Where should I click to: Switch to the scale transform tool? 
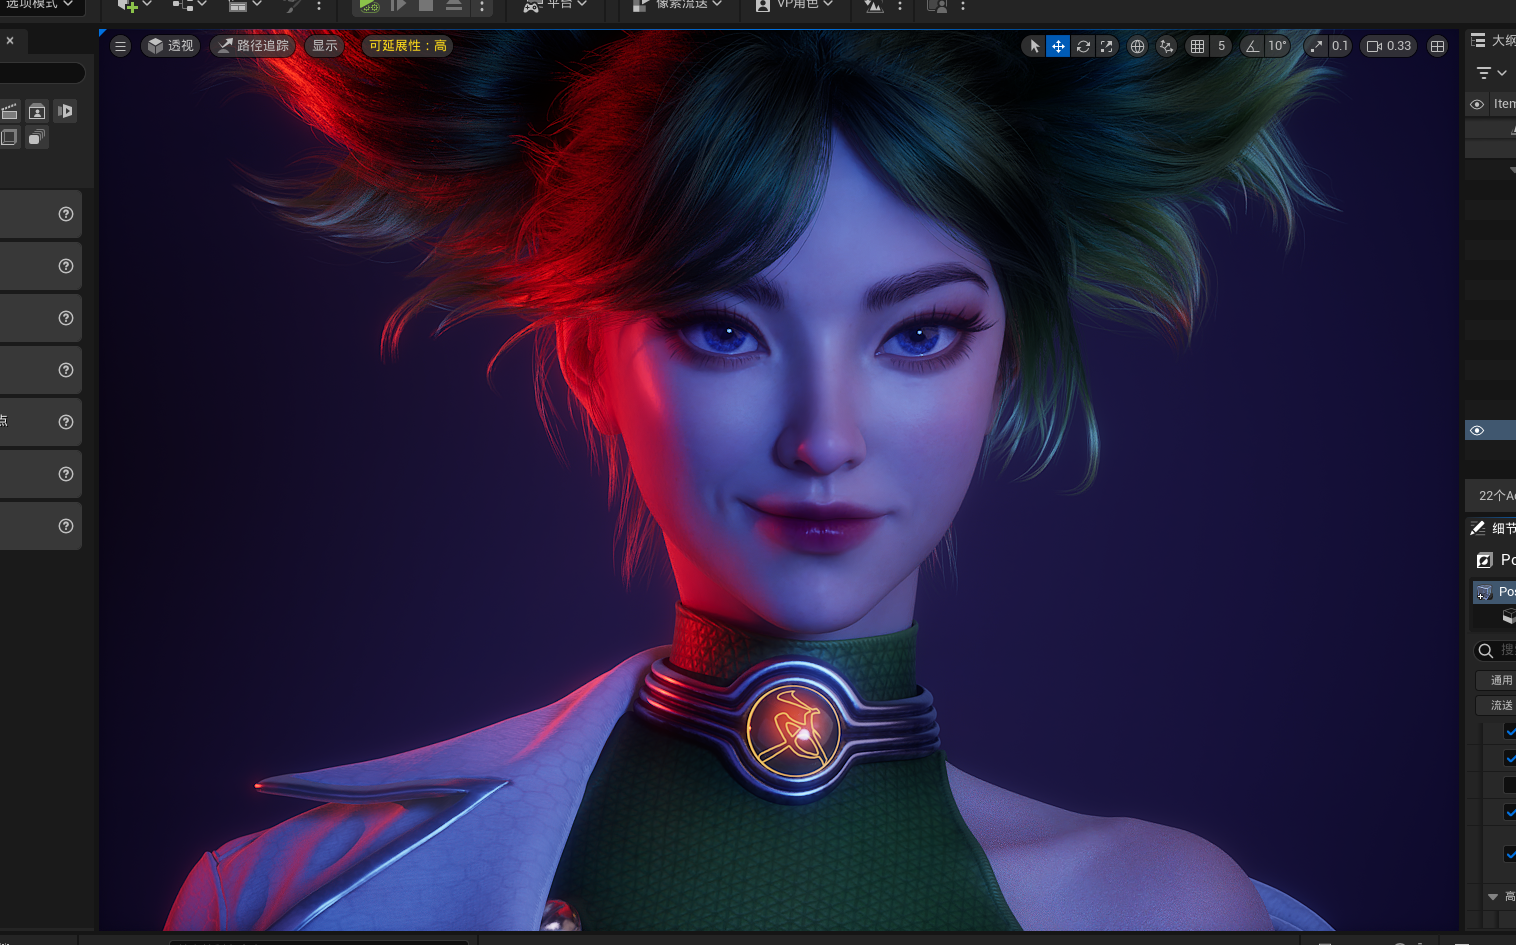click(1106, 46)
